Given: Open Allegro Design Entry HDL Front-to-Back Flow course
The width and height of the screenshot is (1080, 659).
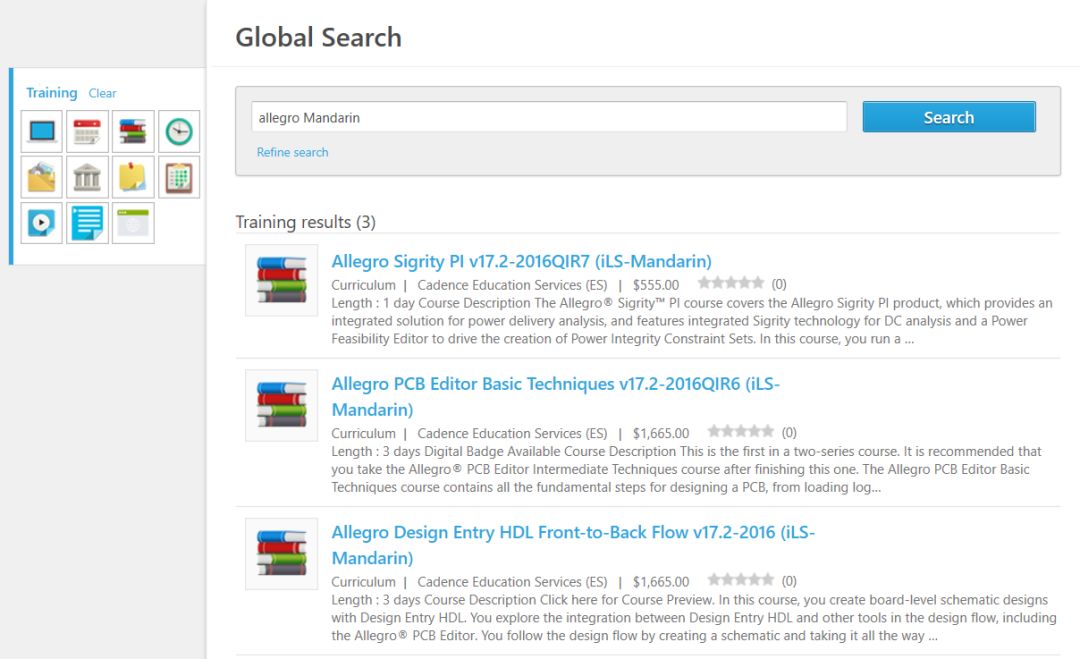Looking at the screenshot, I should tap(573, 545).
